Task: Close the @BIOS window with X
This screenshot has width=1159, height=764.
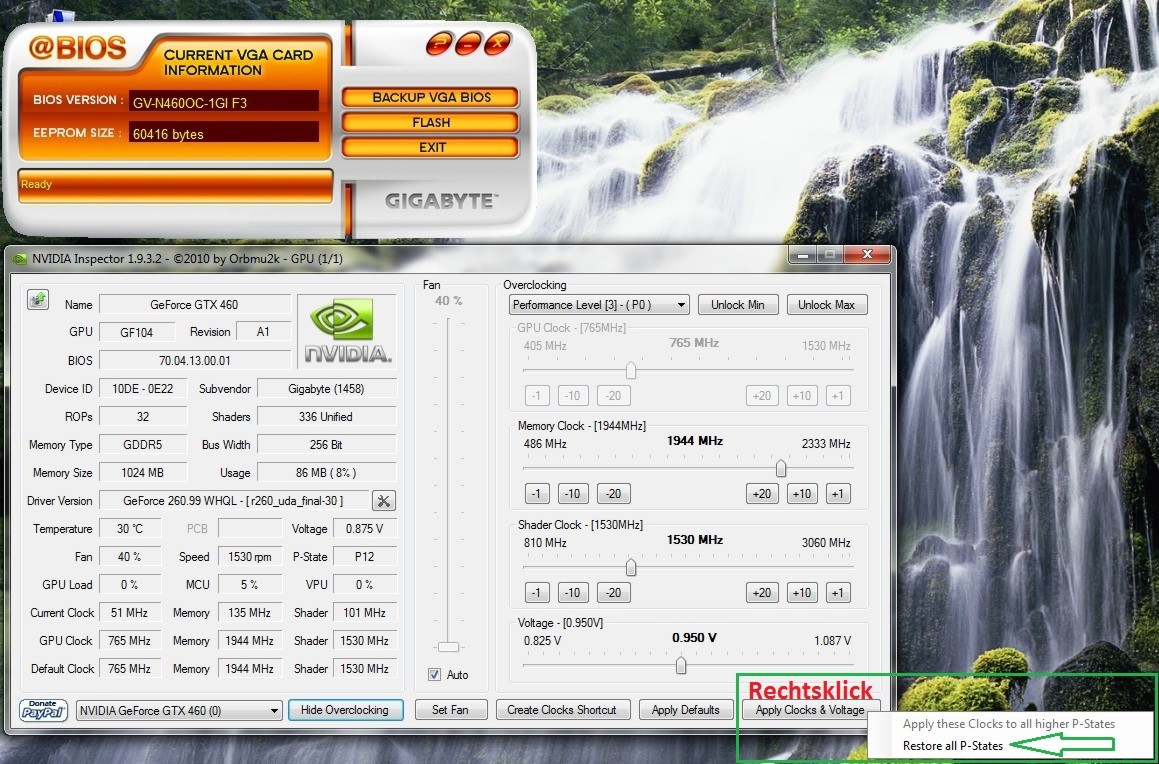Action: [498, 44]
